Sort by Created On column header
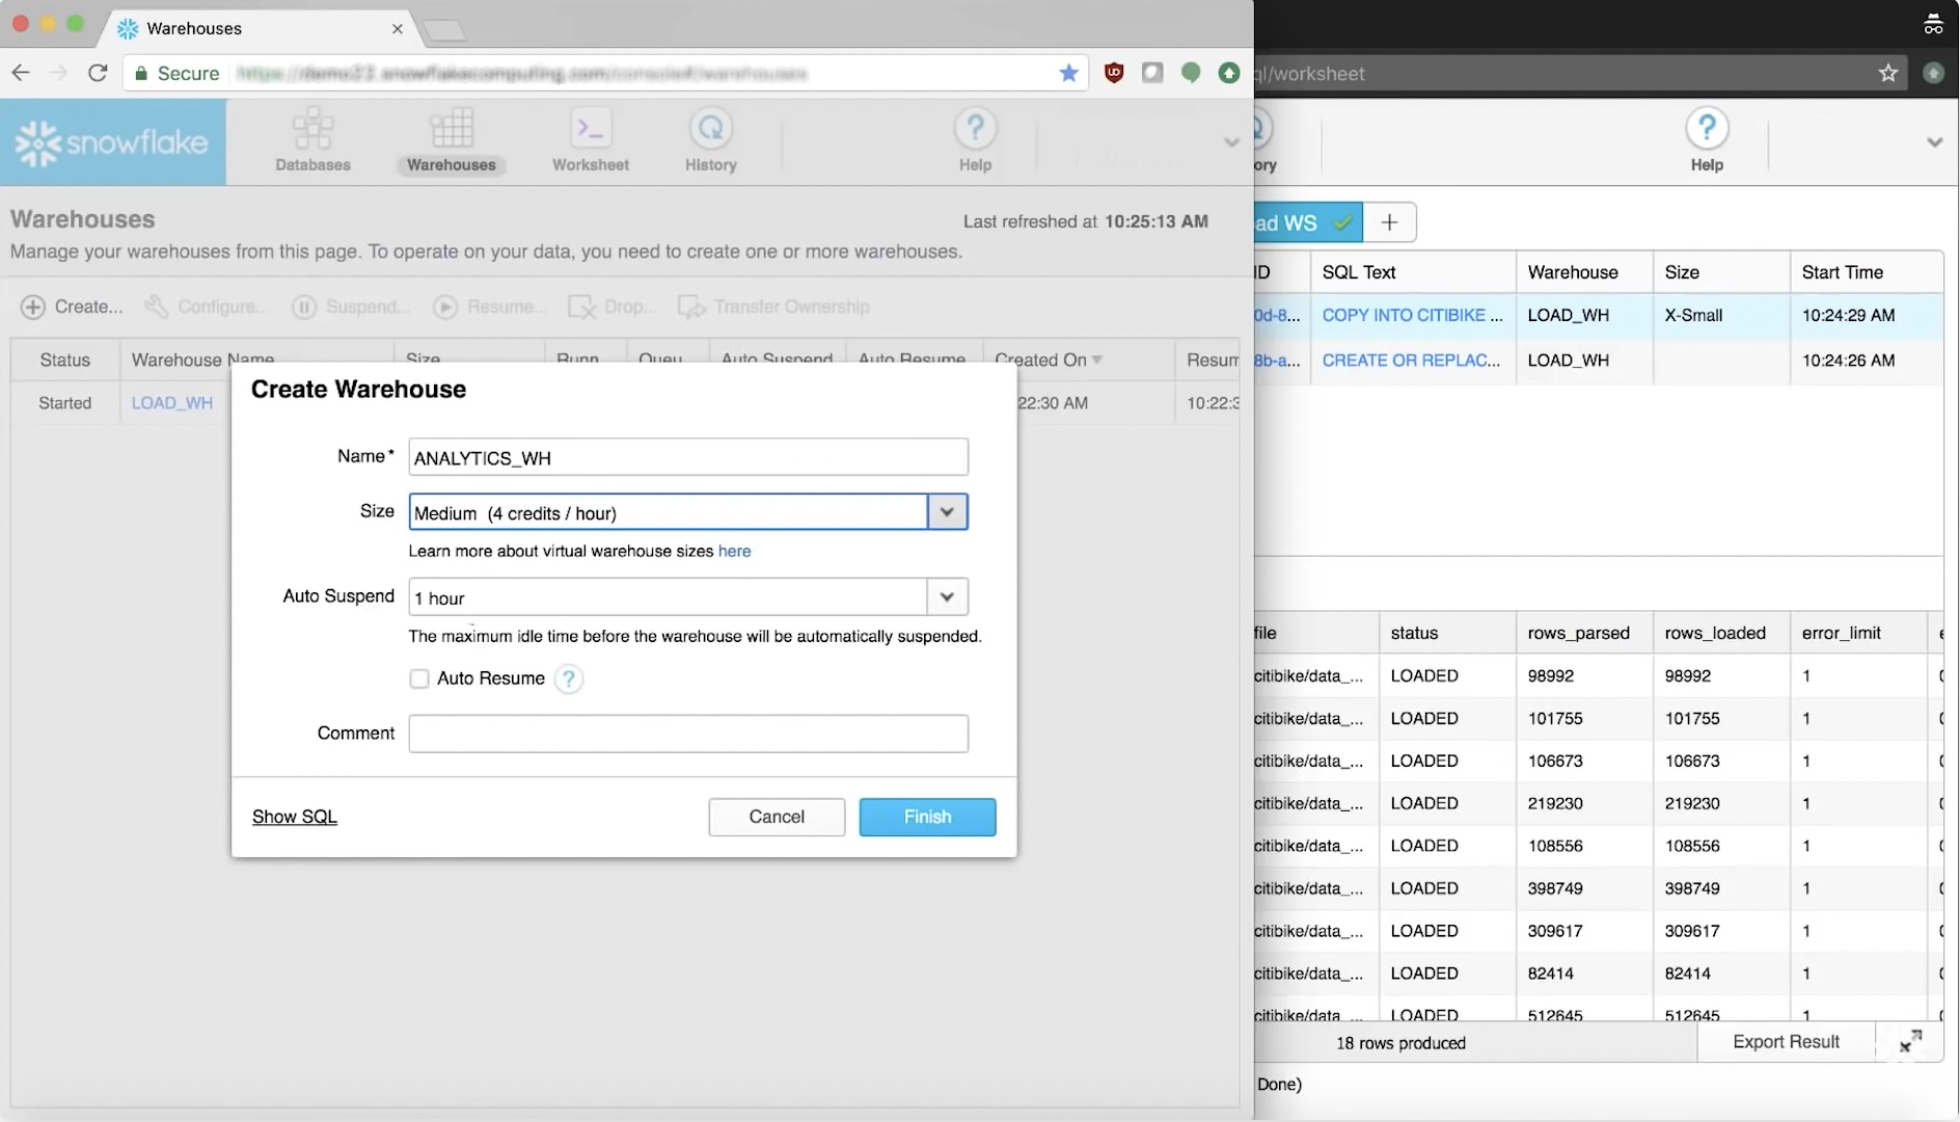 pyautogui.click(x=1046, y=359)
